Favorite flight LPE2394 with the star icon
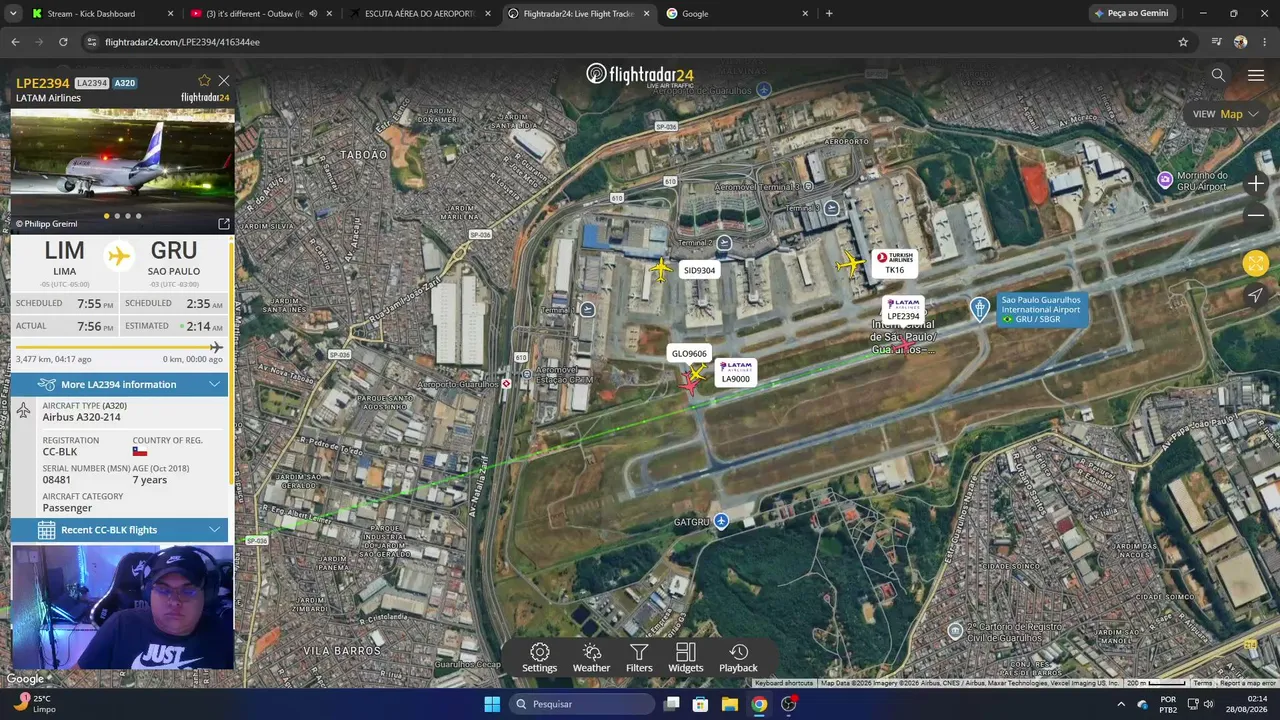The width and height of the screenshot is (1280, 720). pyautogui.click(x=205, y=80)
